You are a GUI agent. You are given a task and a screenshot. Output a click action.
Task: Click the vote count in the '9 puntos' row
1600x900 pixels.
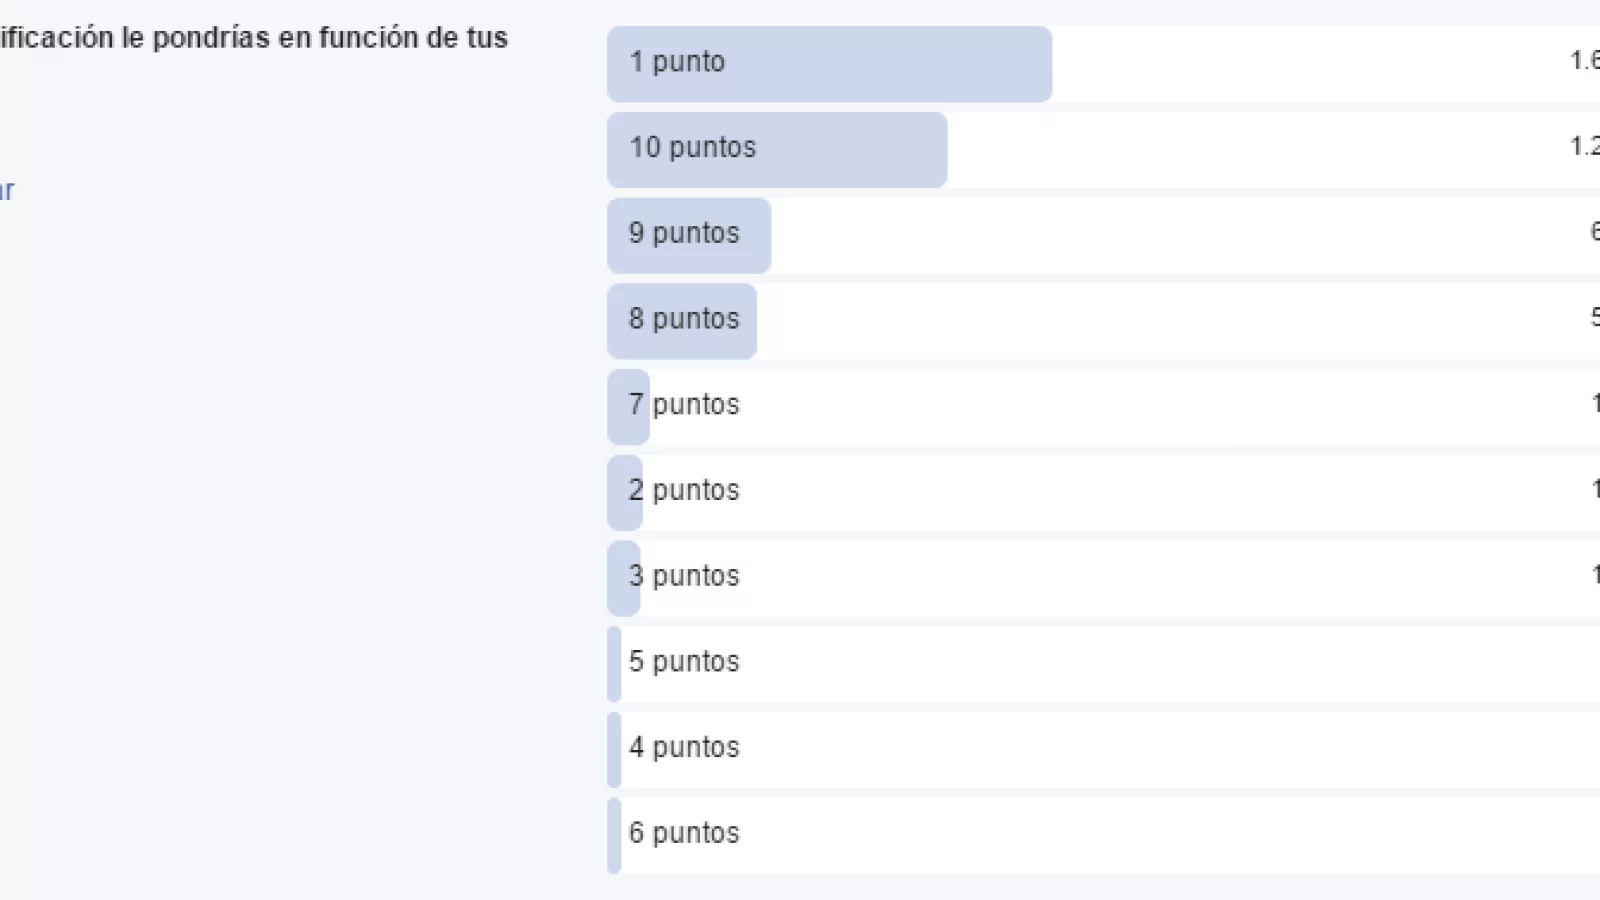[1594, 233]
